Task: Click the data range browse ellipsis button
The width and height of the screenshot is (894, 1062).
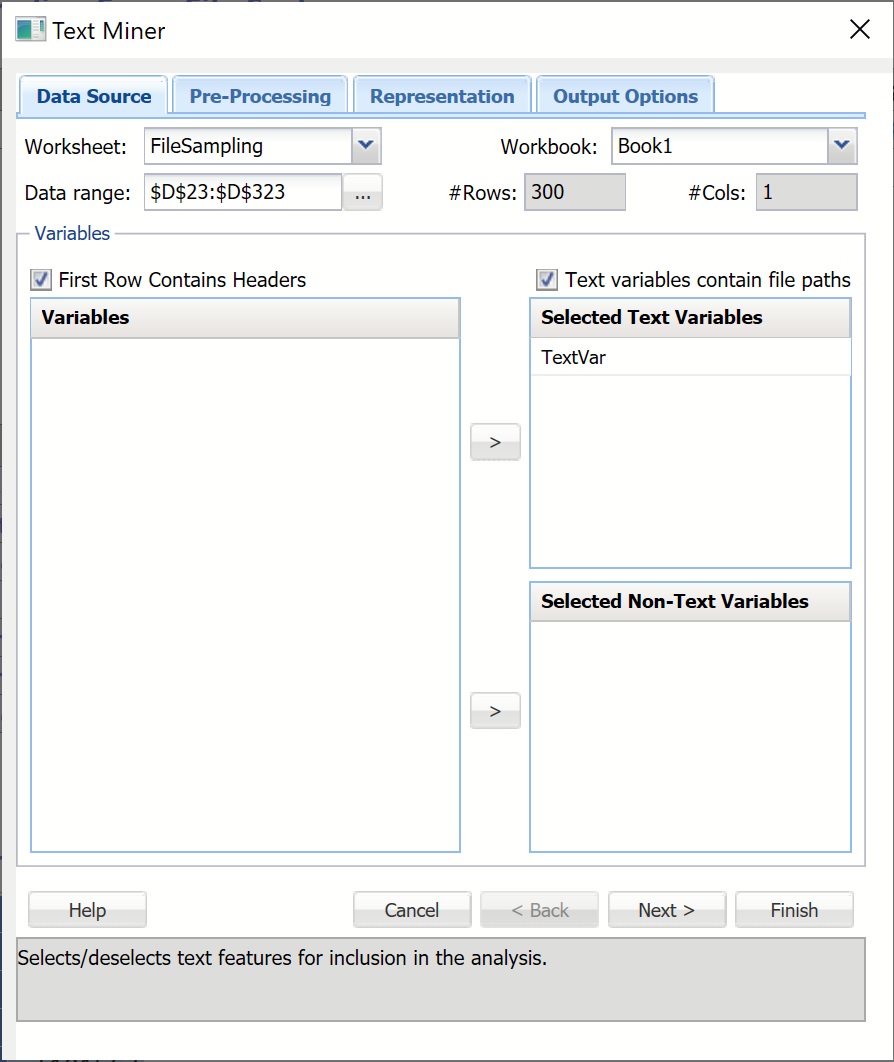Action: pyautogui.click(x=362, y=193)
